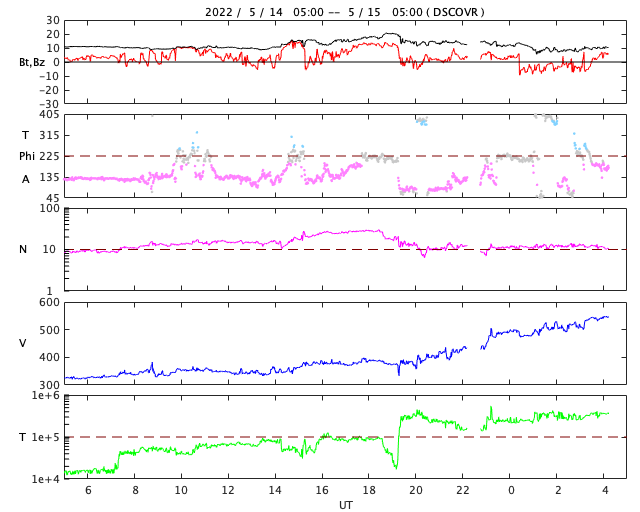Click the T label next to 1e+5
The height and width of the screenshot is (512, 640).
click(22, 437)
